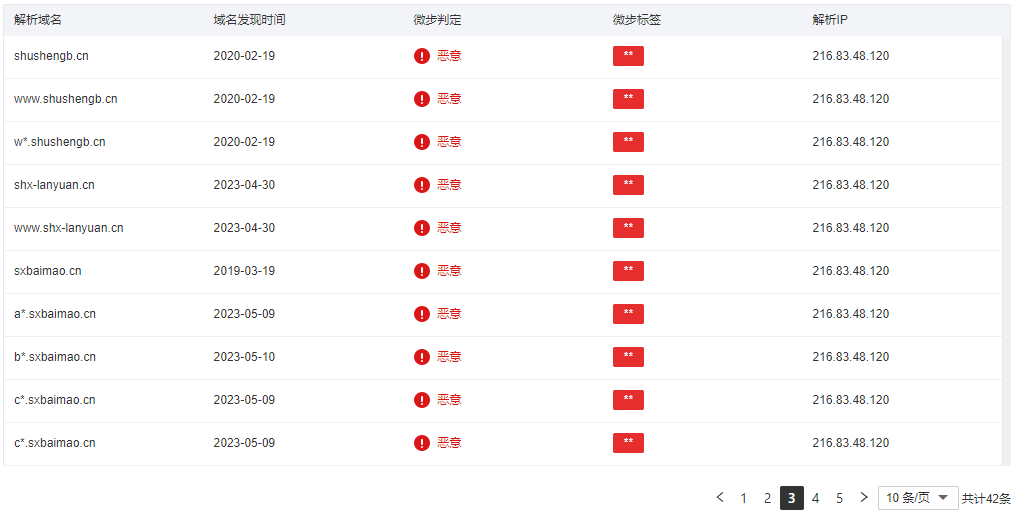This screenshot has width=1022, height=523.
Task: Click the red tag badge in shx-lanyuan.cn row
Action: [628, 185]
